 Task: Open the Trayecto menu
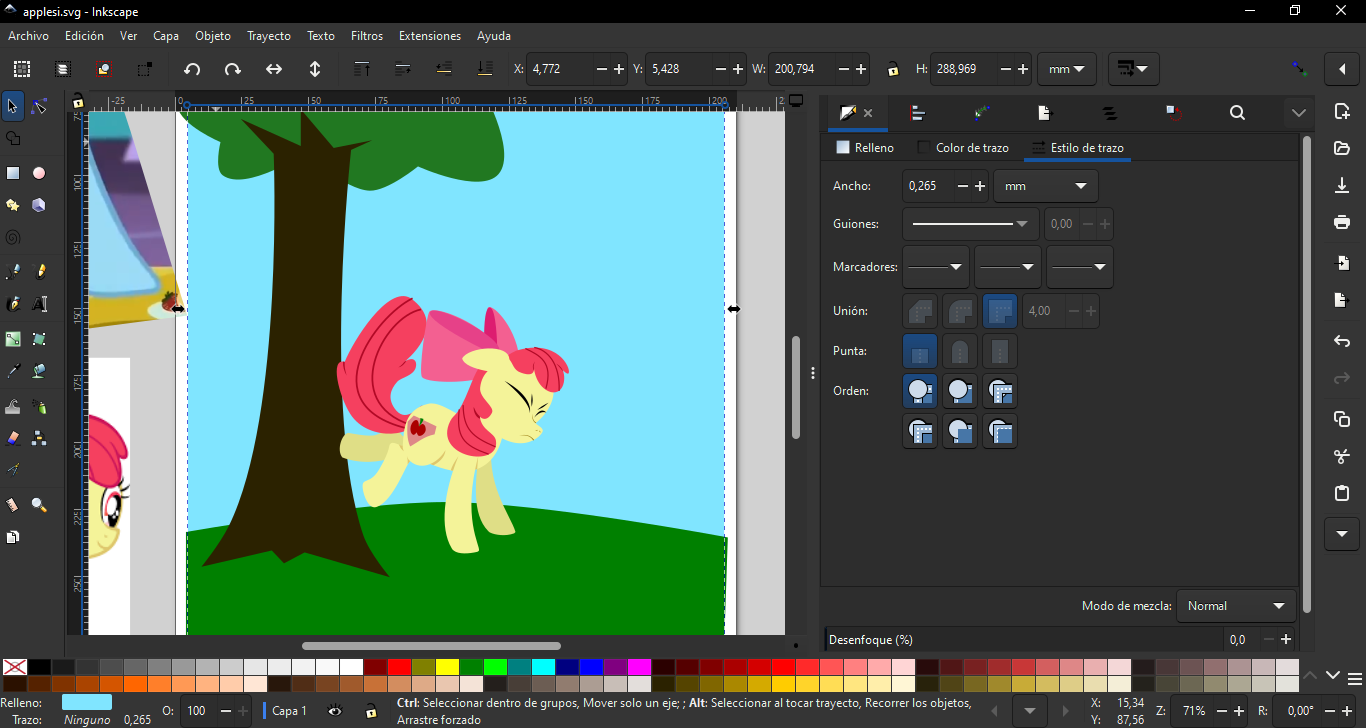269,36
